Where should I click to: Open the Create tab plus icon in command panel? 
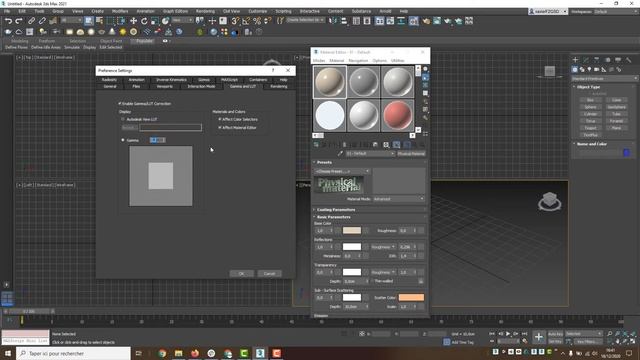click(x=576, y=60)
